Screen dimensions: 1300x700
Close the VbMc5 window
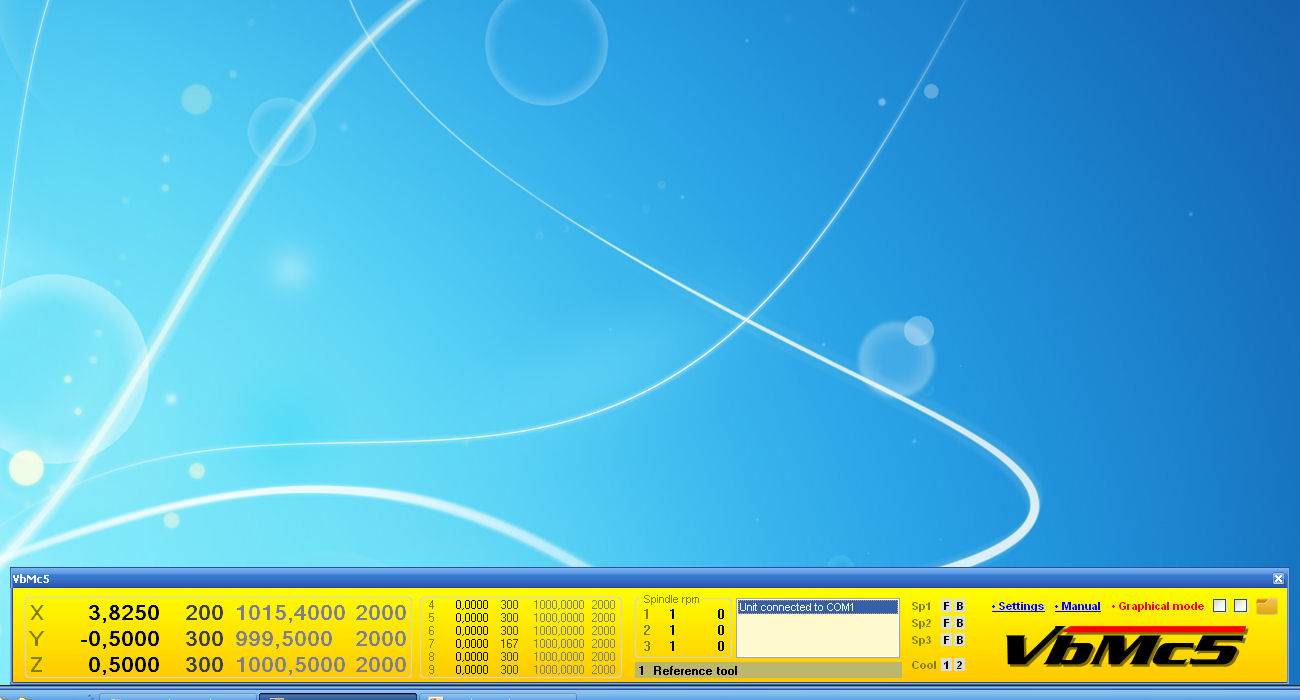[x=1278, y=579]
